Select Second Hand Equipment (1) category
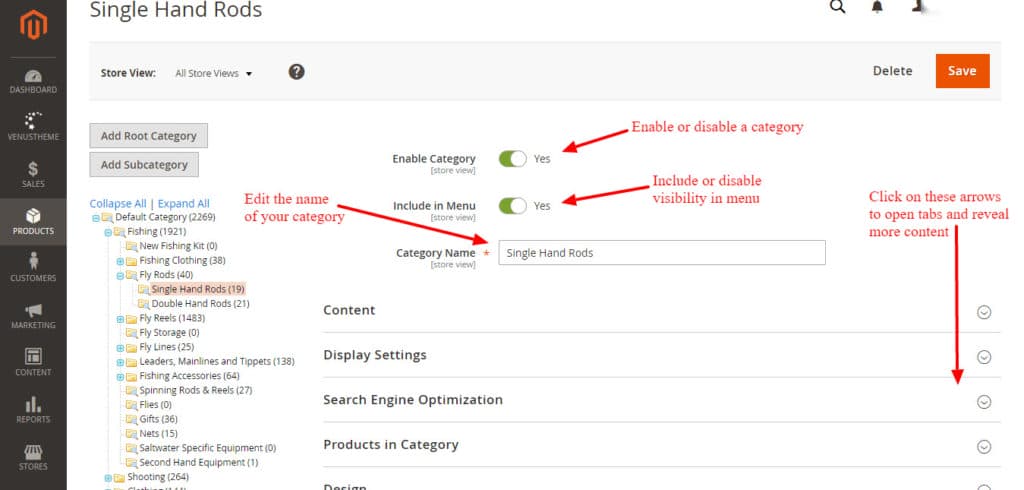Screen dimensions: 1024x490 coord(199,463)
